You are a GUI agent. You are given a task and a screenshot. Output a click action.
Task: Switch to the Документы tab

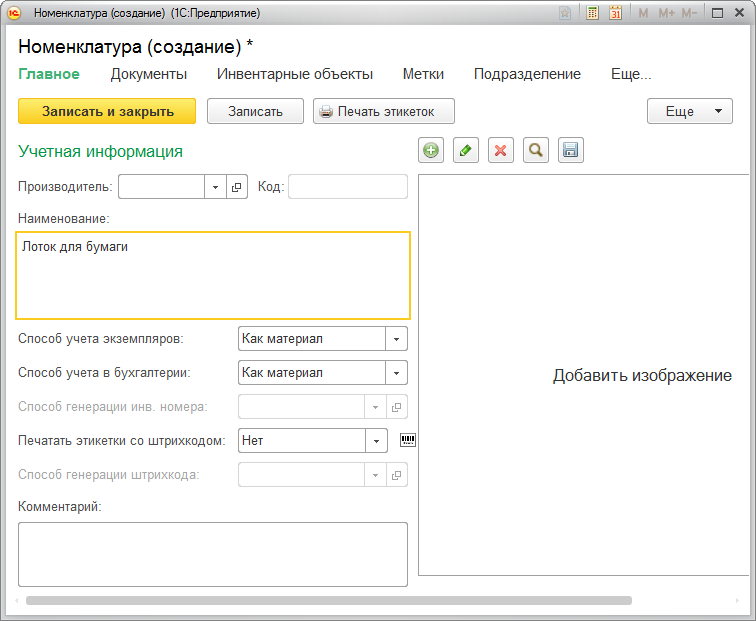pyautogui.click(x=148, y=74)
